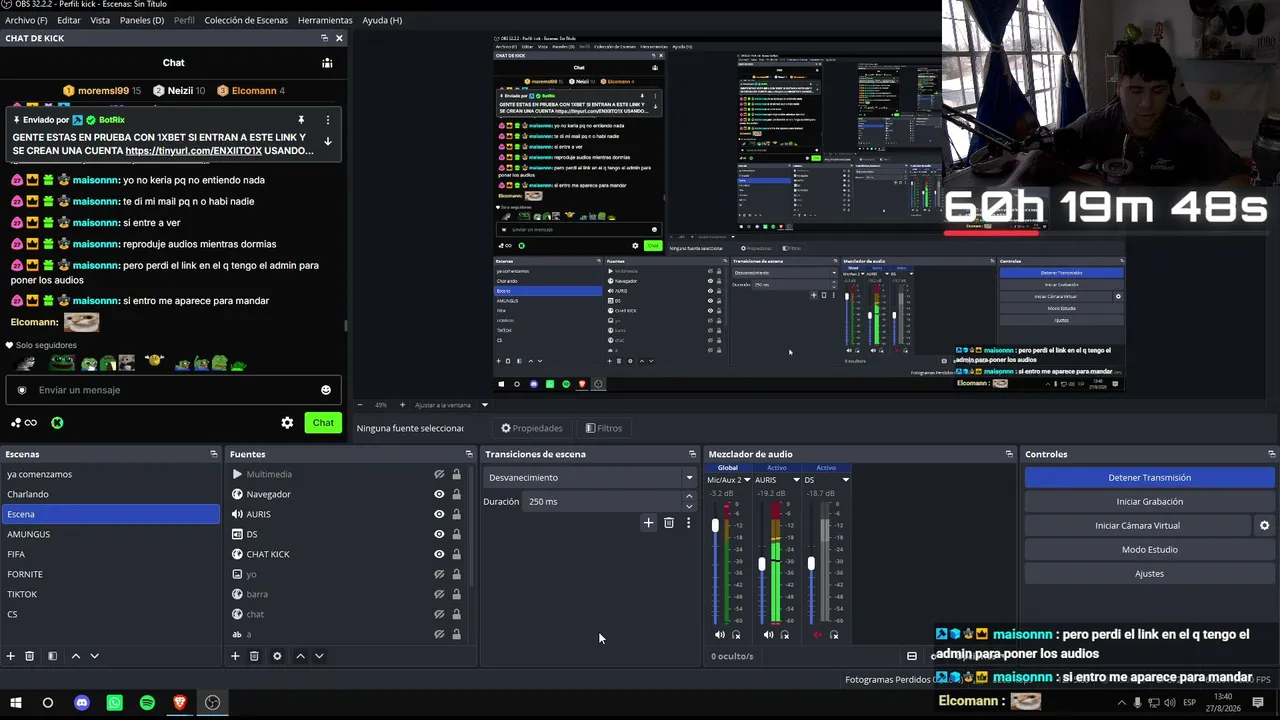Move the source down in the Fuentes toolbar

[x=319, y=656]
